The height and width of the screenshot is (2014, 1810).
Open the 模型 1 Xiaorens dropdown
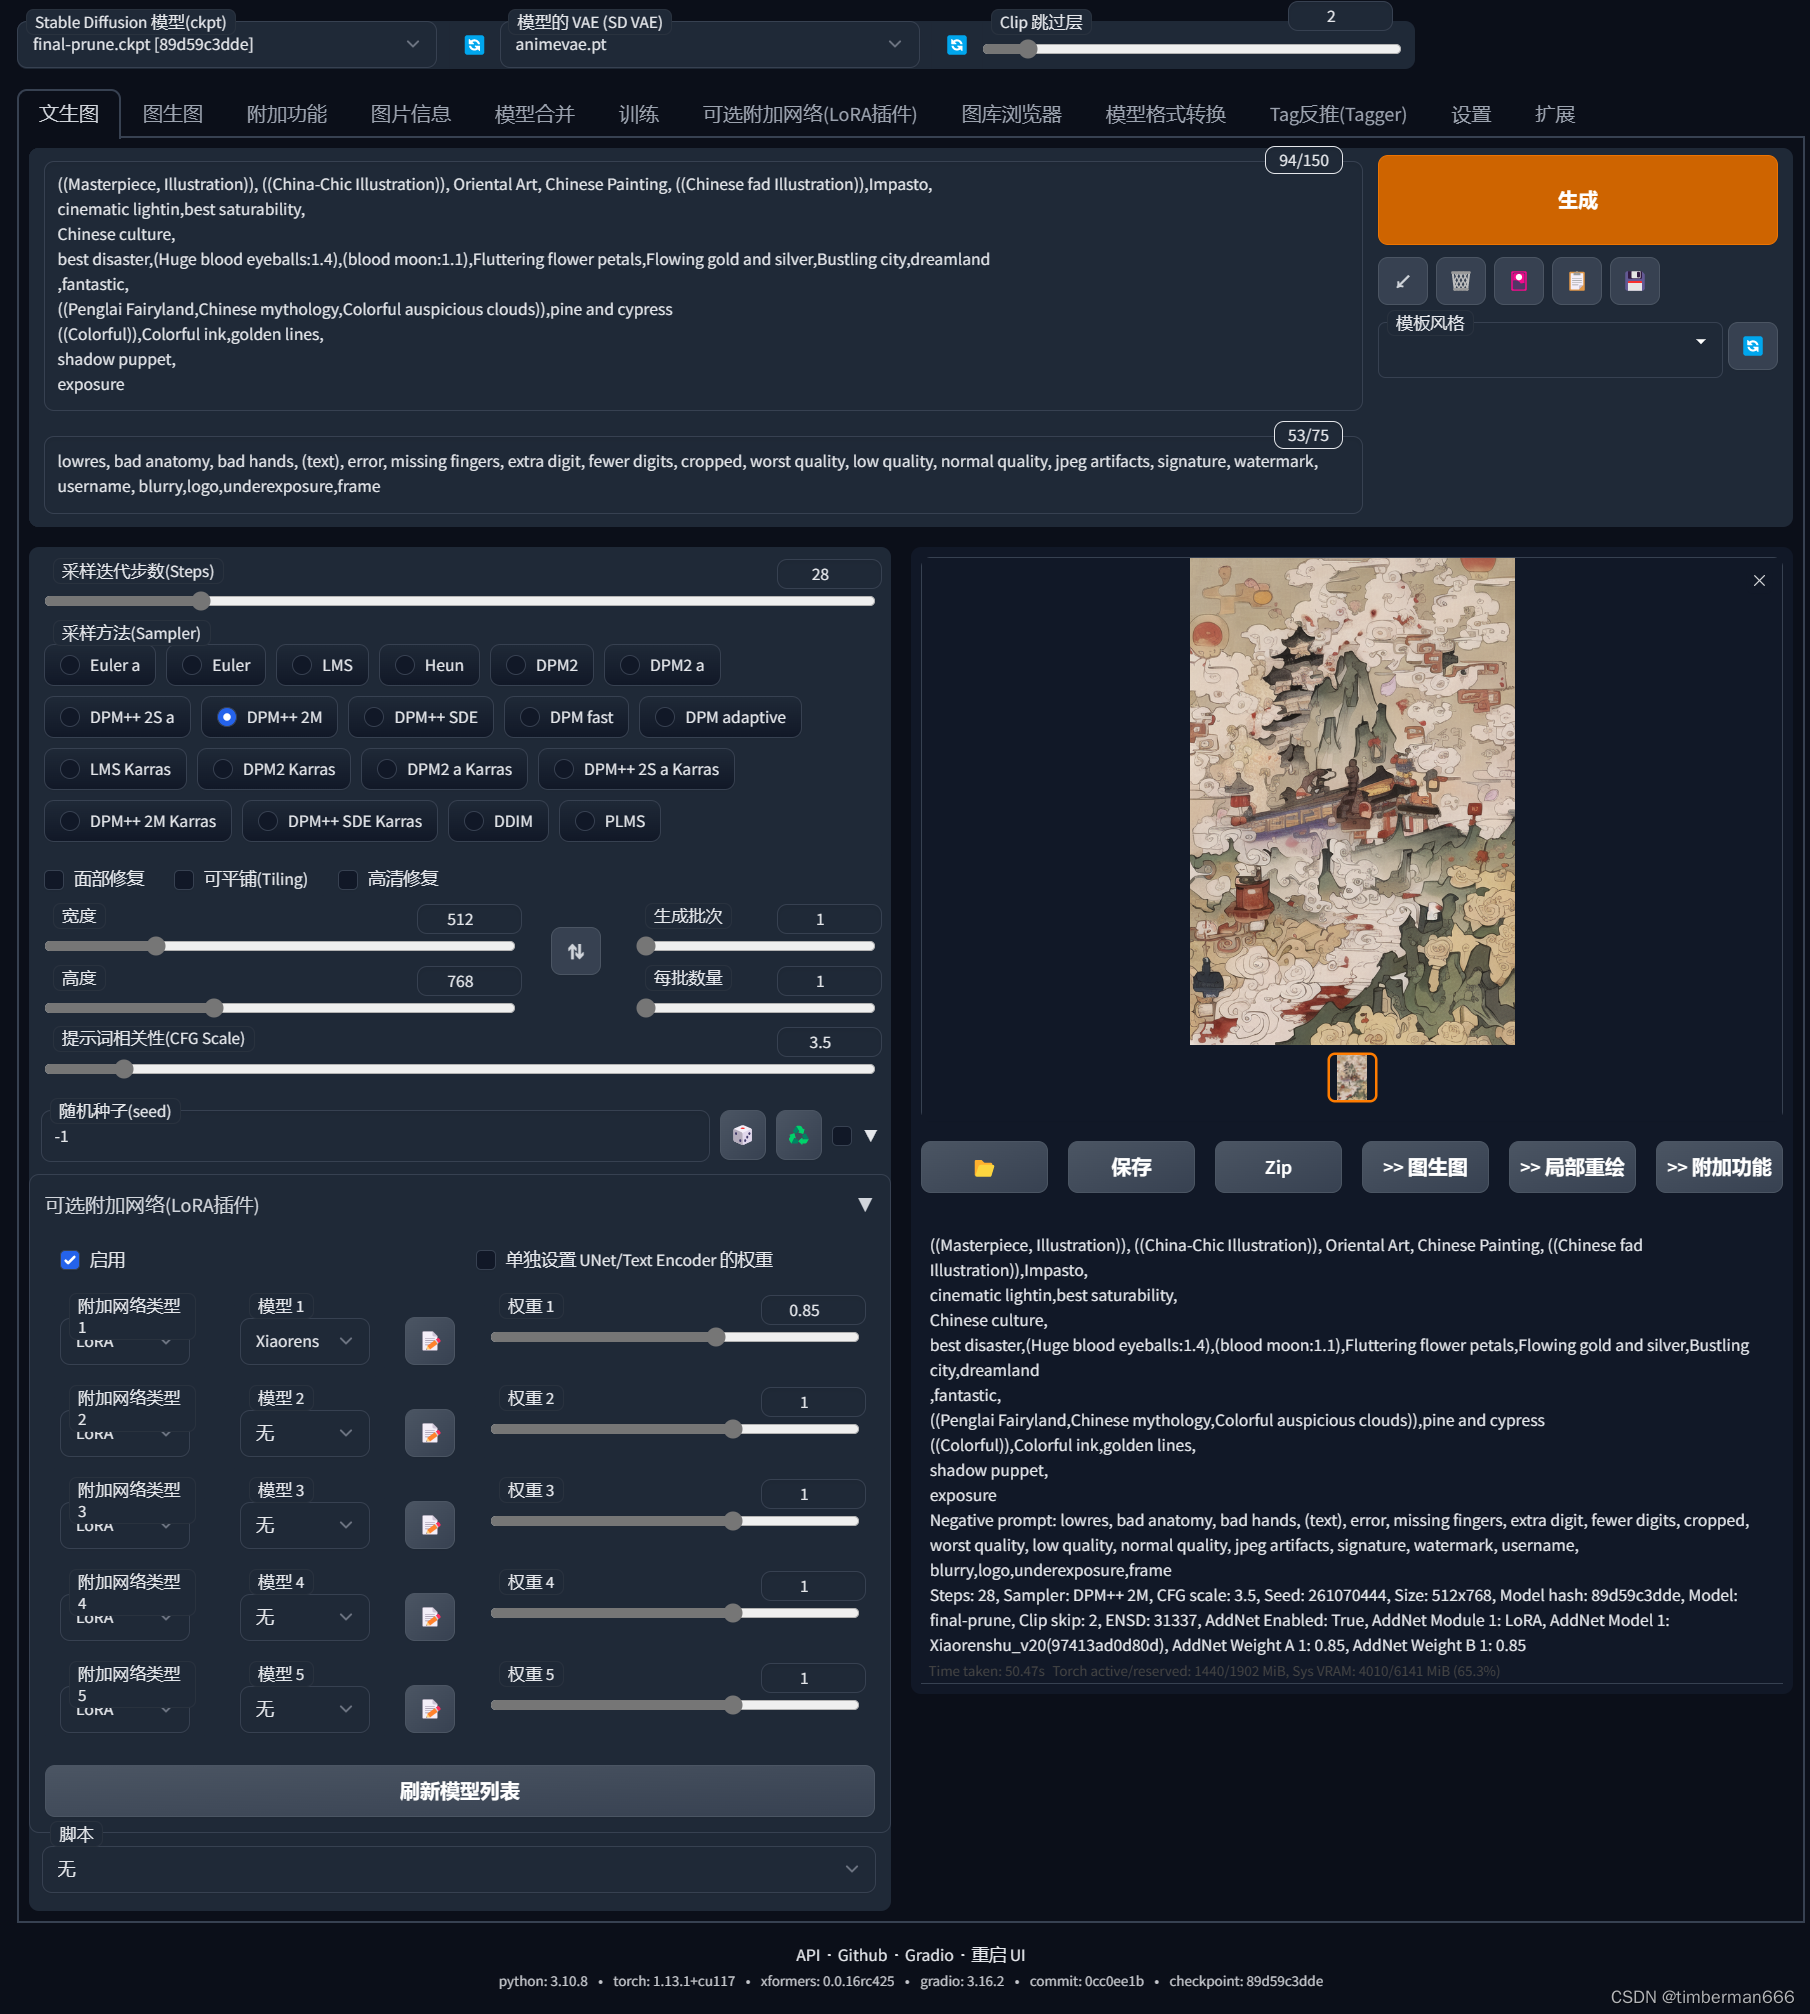coord(305,1341)
